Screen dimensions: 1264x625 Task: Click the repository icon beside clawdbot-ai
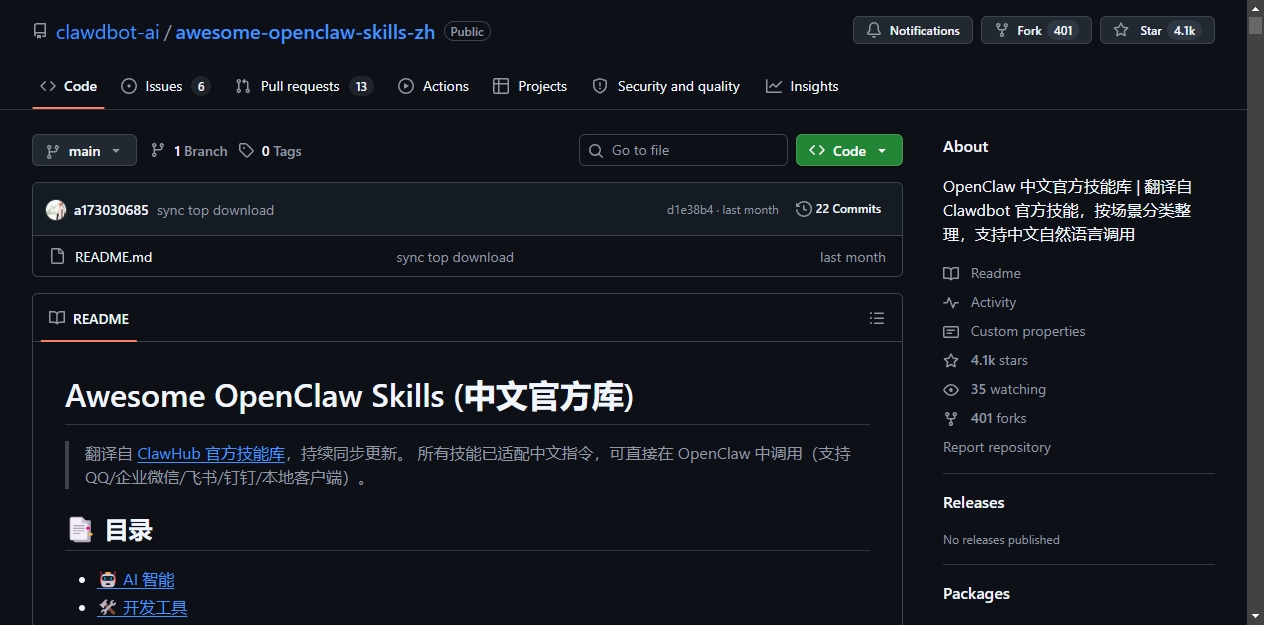tap(40, 31)
